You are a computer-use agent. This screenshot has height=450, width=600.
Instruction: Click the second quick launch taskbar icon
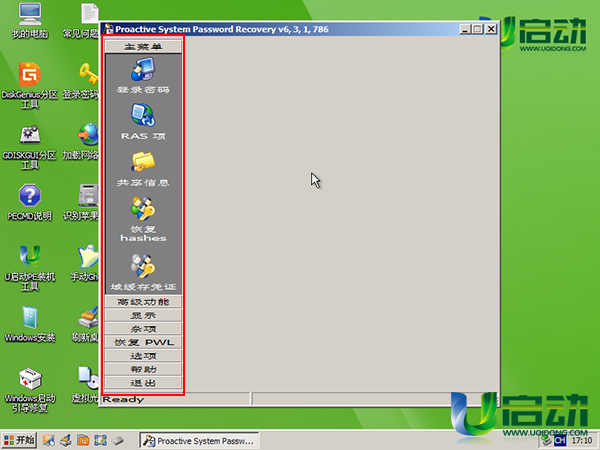point(66,440)
